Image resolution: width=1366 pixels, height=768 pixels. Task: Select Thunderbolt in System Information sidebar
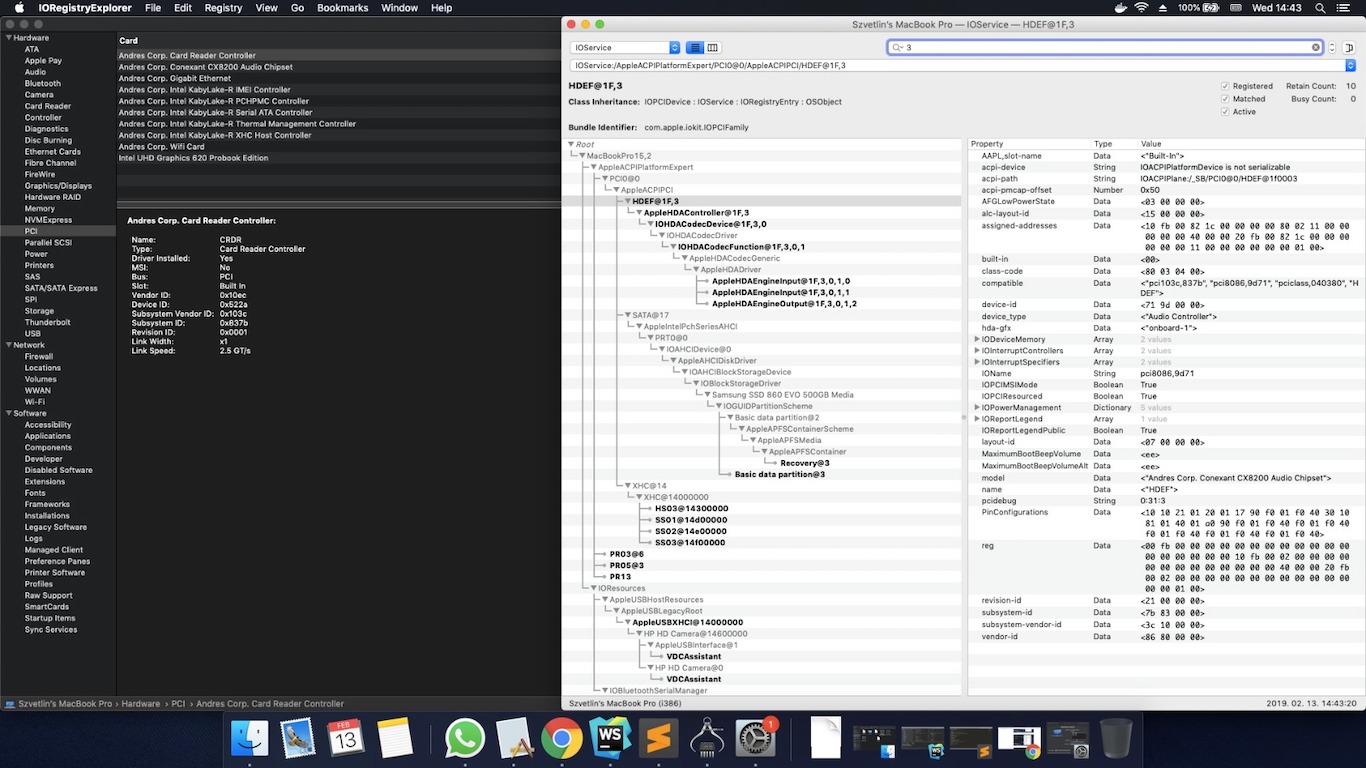coord(47,323)
